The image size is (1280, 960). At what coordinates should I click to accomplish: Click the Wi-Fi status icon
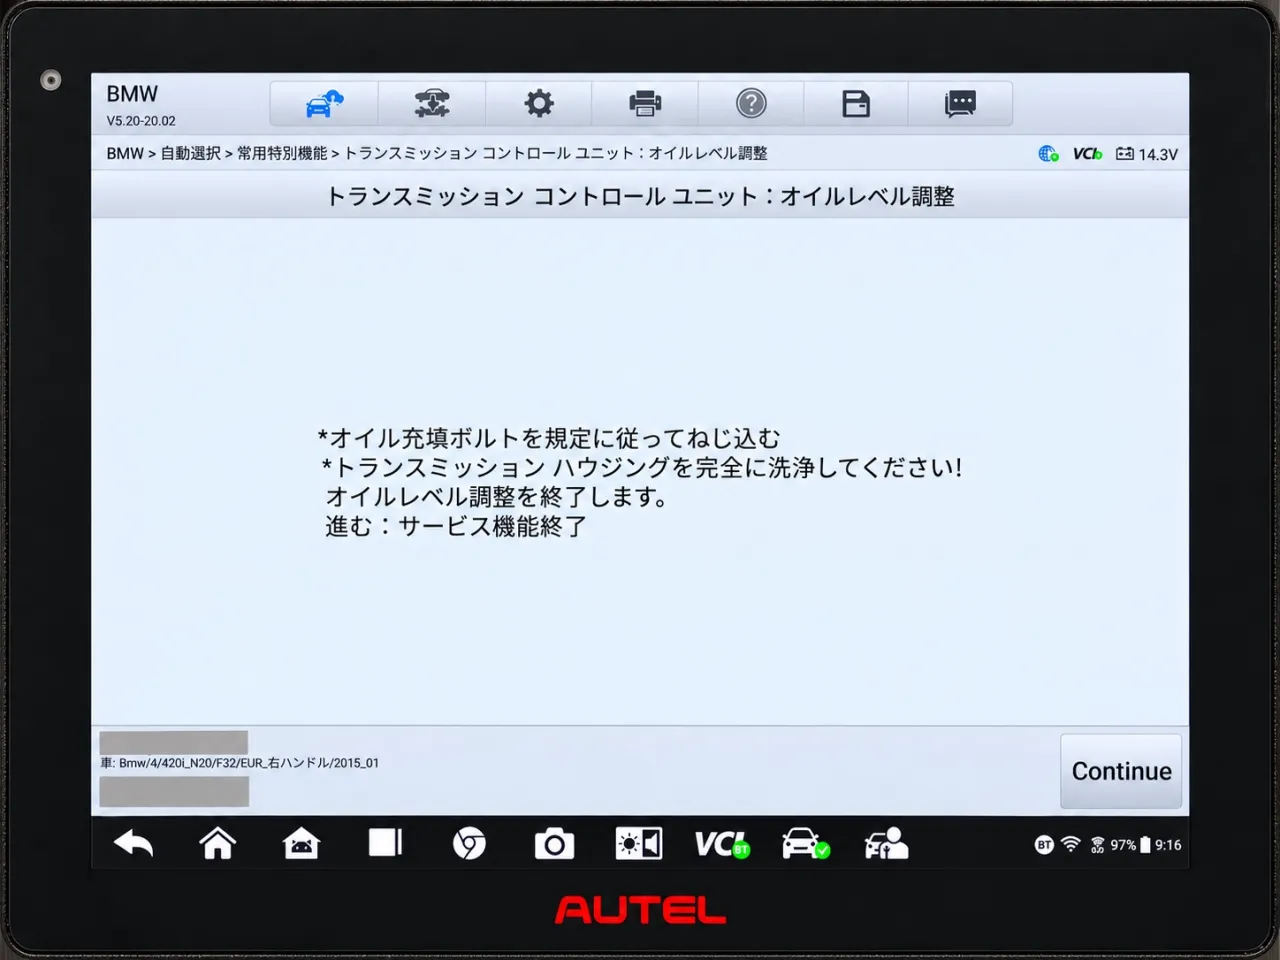pyautogui.click(x=1070, y=844)
